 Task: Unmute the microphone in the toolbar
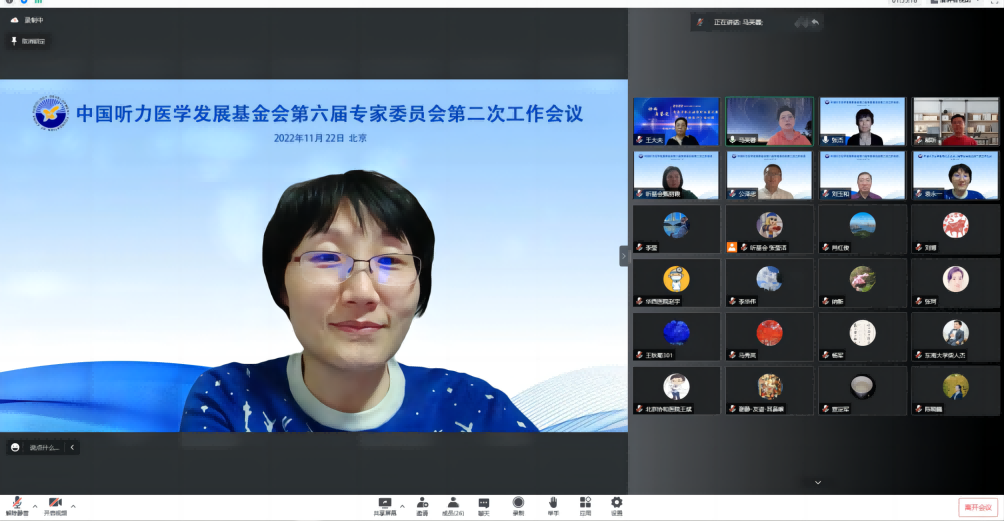pos(18,504)
